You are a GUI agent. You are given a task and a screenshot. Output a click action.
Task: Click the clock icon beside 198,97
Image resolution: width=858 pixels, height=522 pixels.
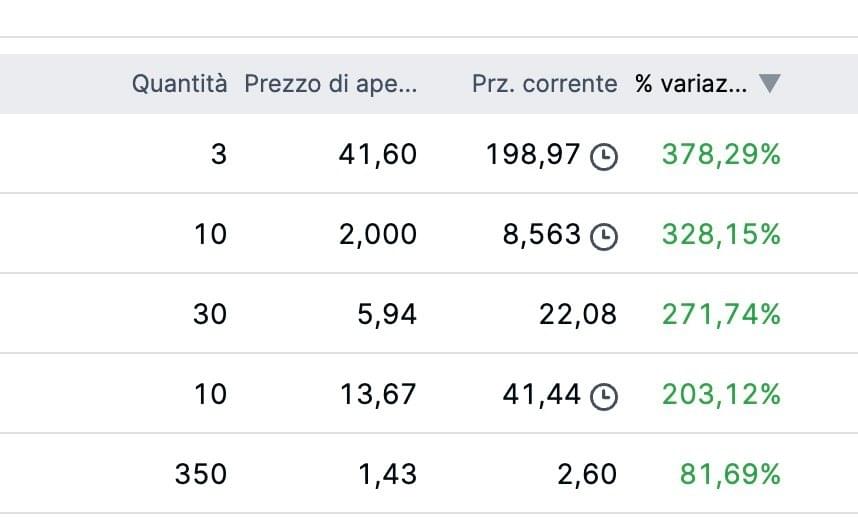coord(604,156)
